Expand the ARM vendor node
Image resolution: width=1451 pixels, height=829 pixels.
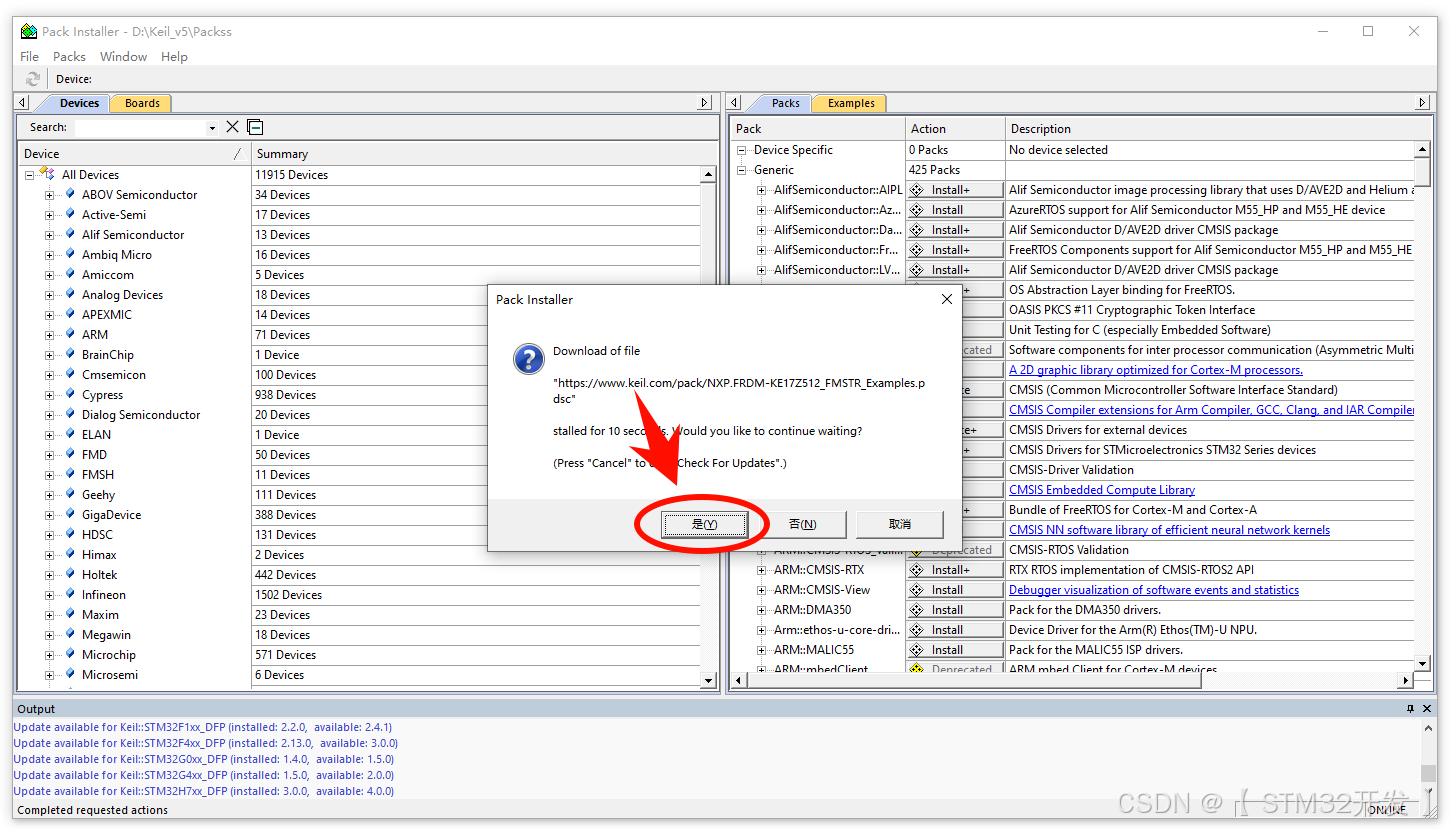pos(50,335)
